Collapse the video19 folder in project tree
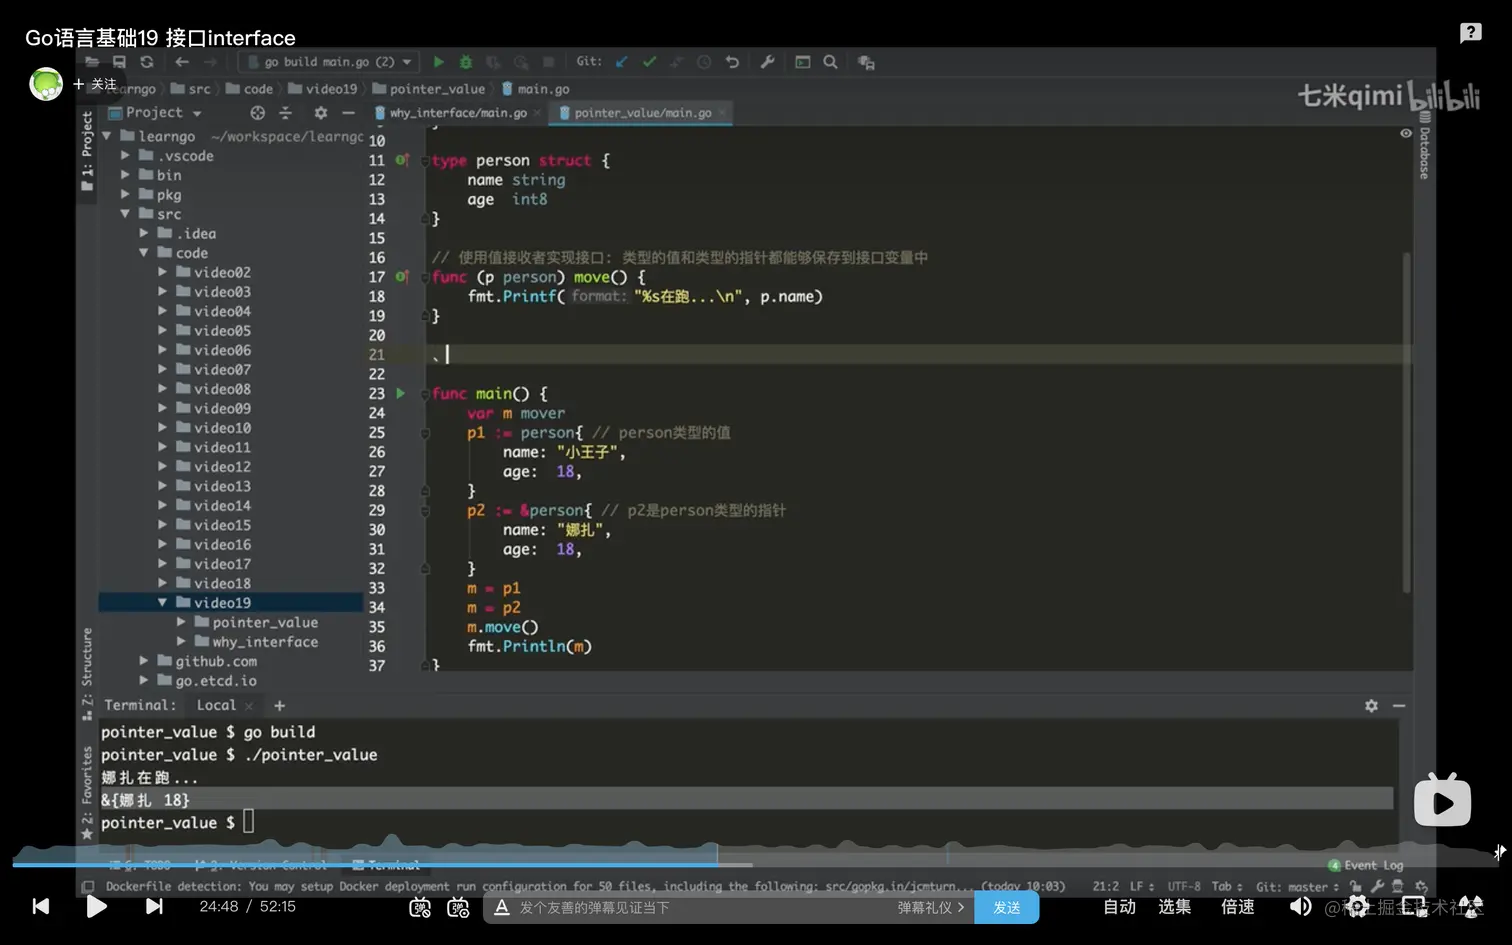The width and height of the screenshot is (1512, 945). tap(162, 603)
